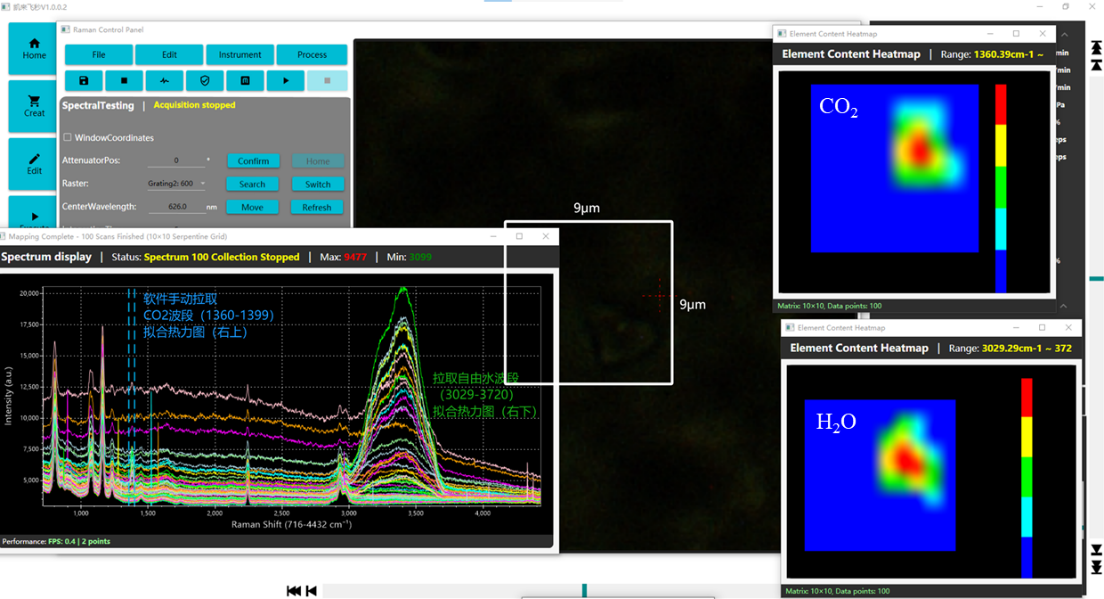Expand the Raster grating dropdown

pos(203,184)
